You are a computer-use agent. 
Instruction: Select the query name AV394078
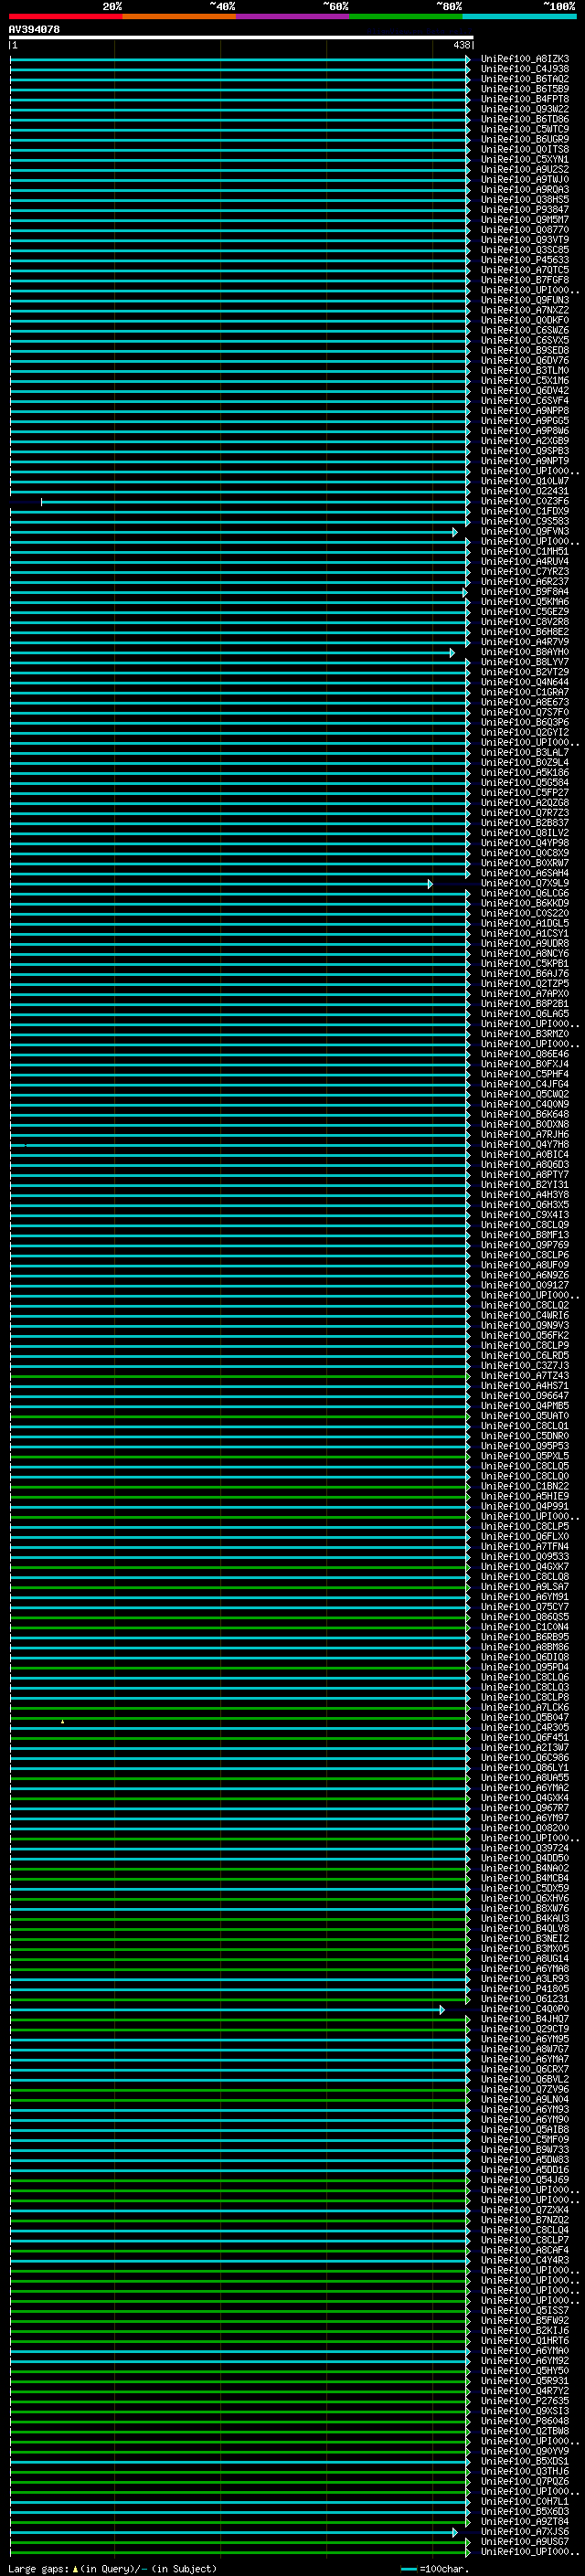[34, 30]
